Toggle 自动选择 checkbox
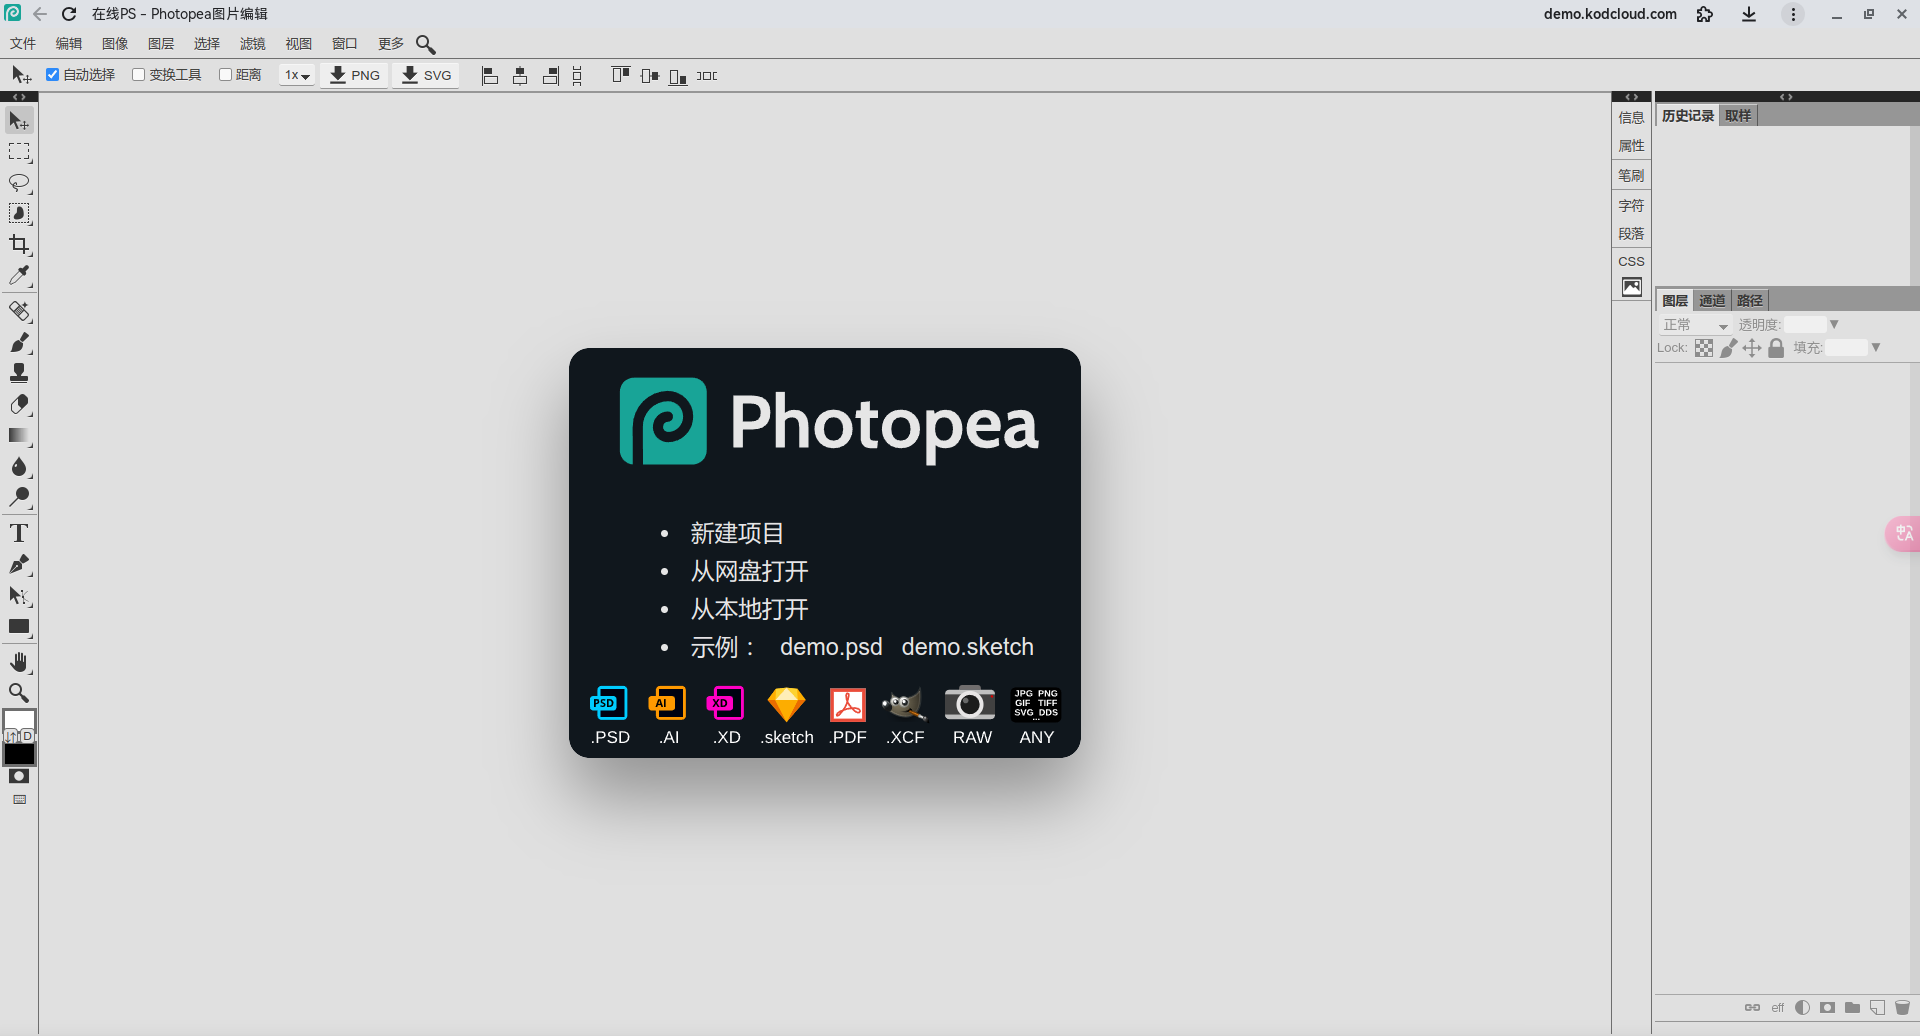Screen dimensions: 1920x1036 pos(53,75)
